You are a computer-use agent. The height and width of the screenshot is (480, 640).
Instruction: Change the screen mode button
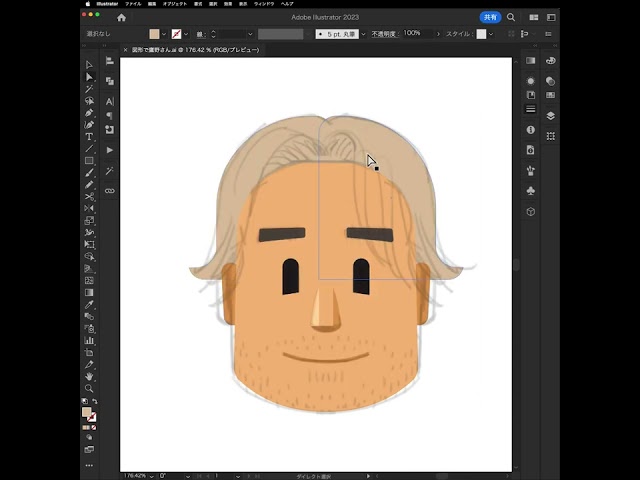[89, 449]
